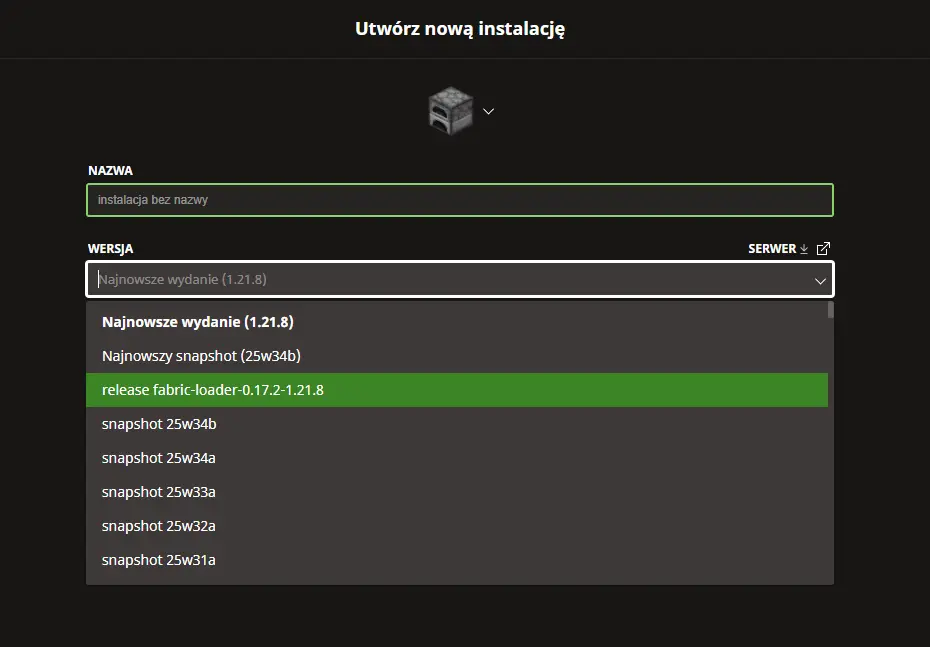The height and width of the screenshot is (647, 930).
Task: Choose release fabric-loader-0.17.2-1.21.8
Action: tap(457, 390)
